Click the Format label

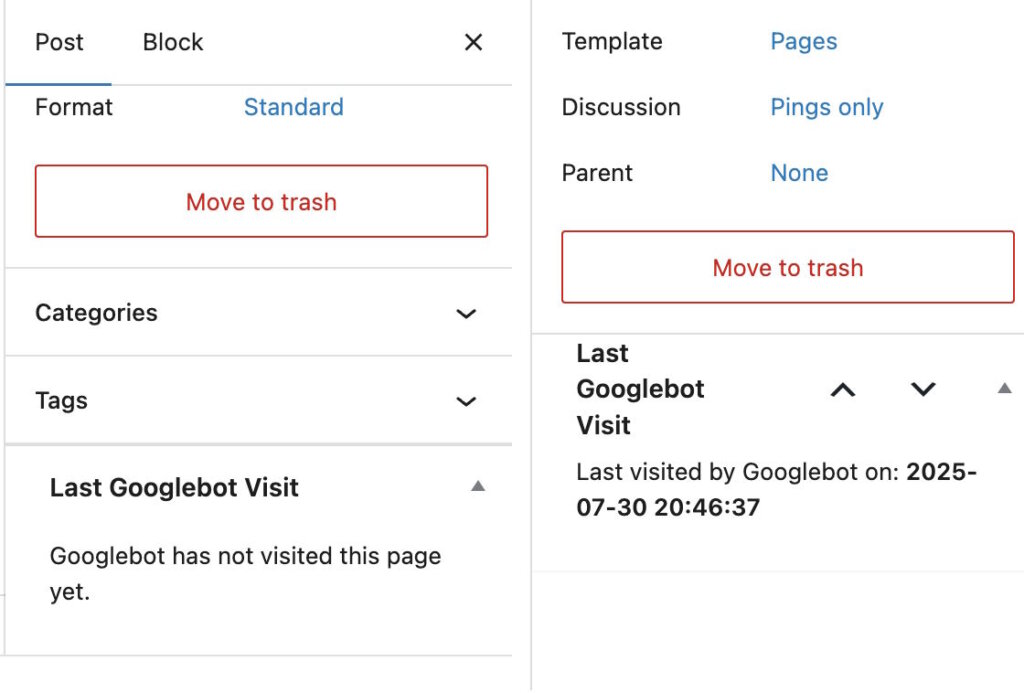click(x=73, y=107)
